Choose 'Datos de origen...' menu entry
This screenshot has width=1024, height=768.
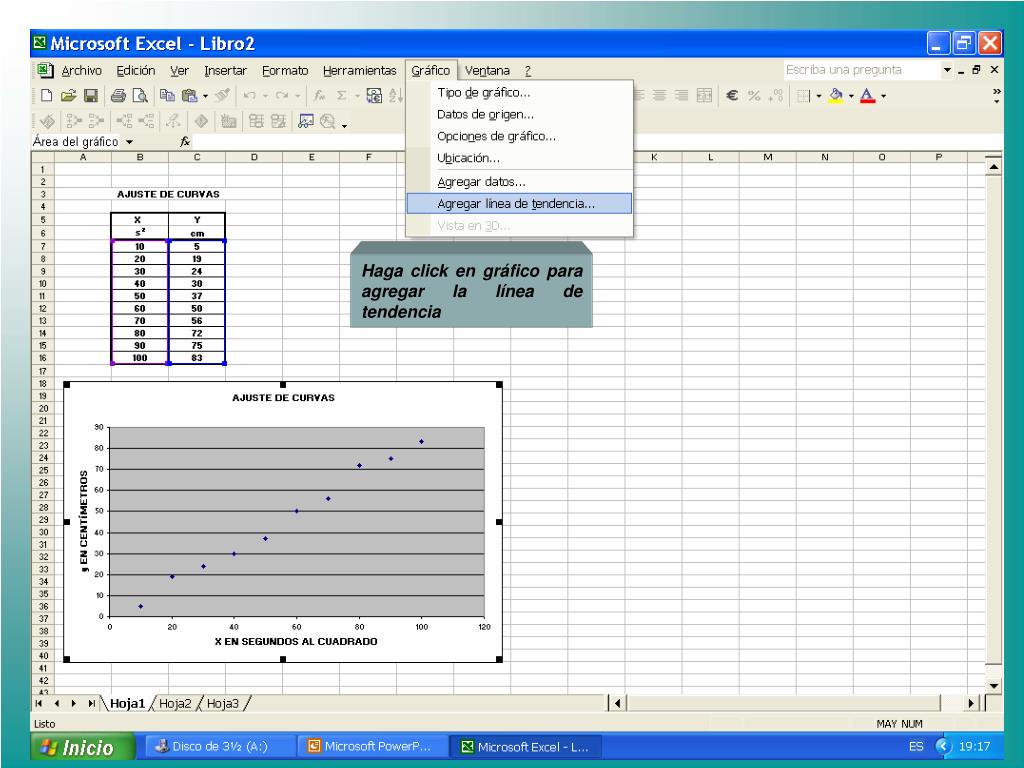pos(519,114)
